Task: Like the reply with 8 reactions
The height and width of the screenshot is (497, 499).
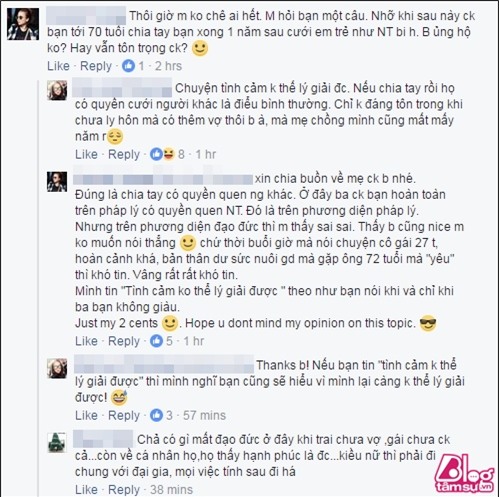Action: click(x=86, y=154)
